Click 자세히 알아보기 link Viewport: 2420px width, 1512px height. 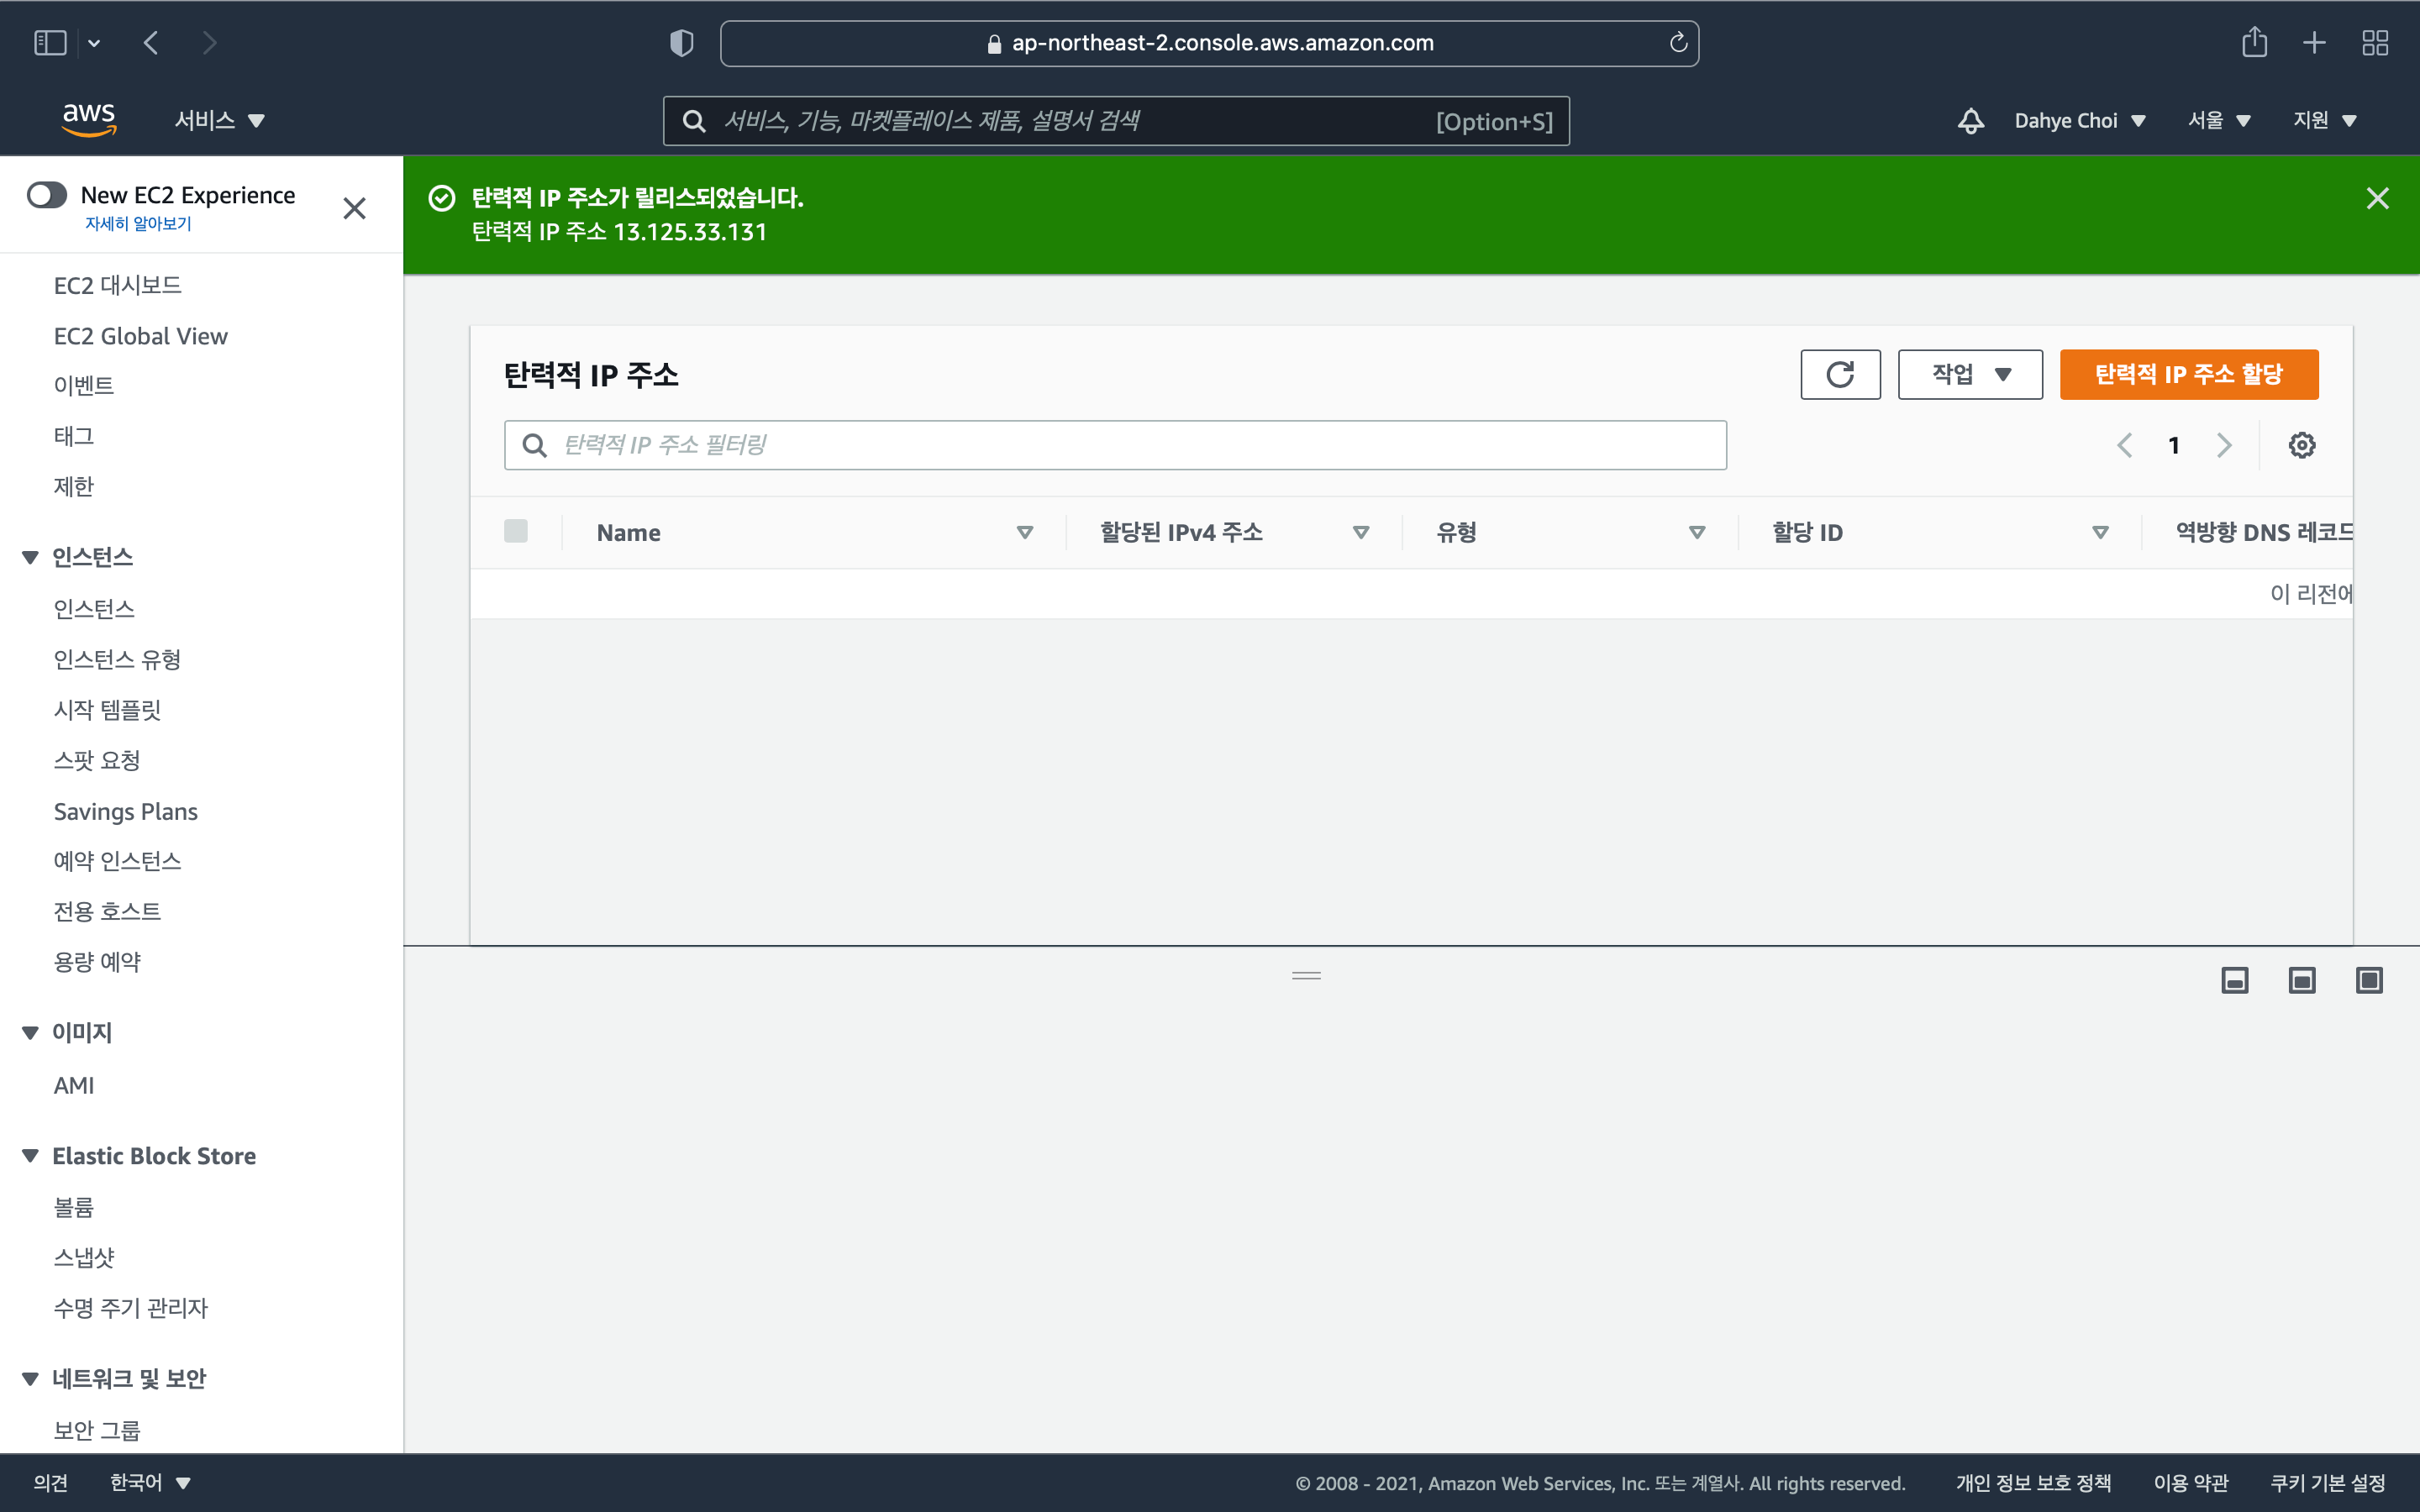click(x=138, y=223)
